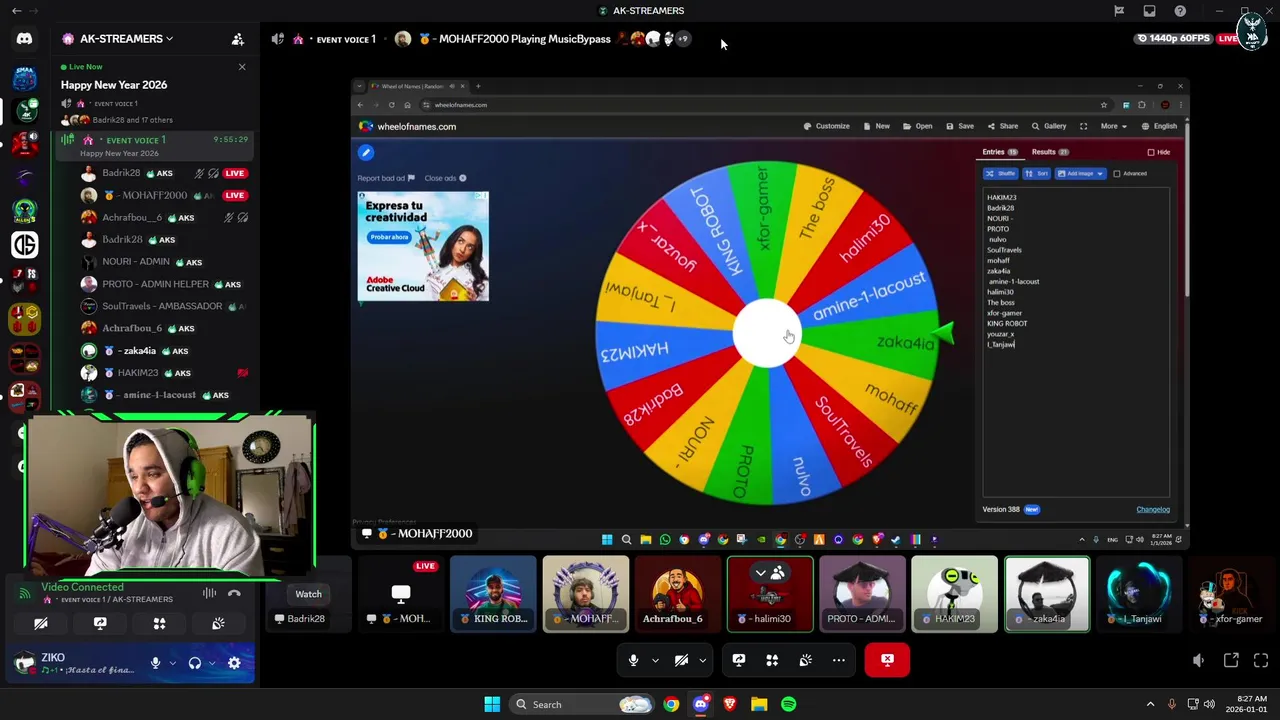Open Spotify from the Windows taskbar

(x=788, y=704)
